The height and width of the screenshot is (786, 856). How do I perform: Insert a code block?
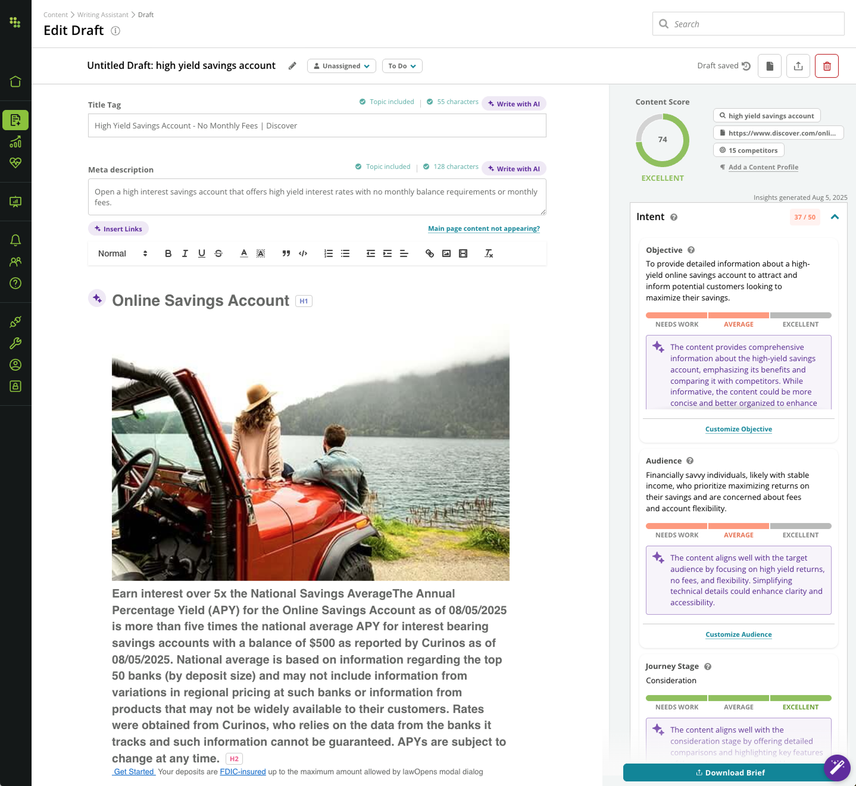pyautogui.click(x=303, y=253)
